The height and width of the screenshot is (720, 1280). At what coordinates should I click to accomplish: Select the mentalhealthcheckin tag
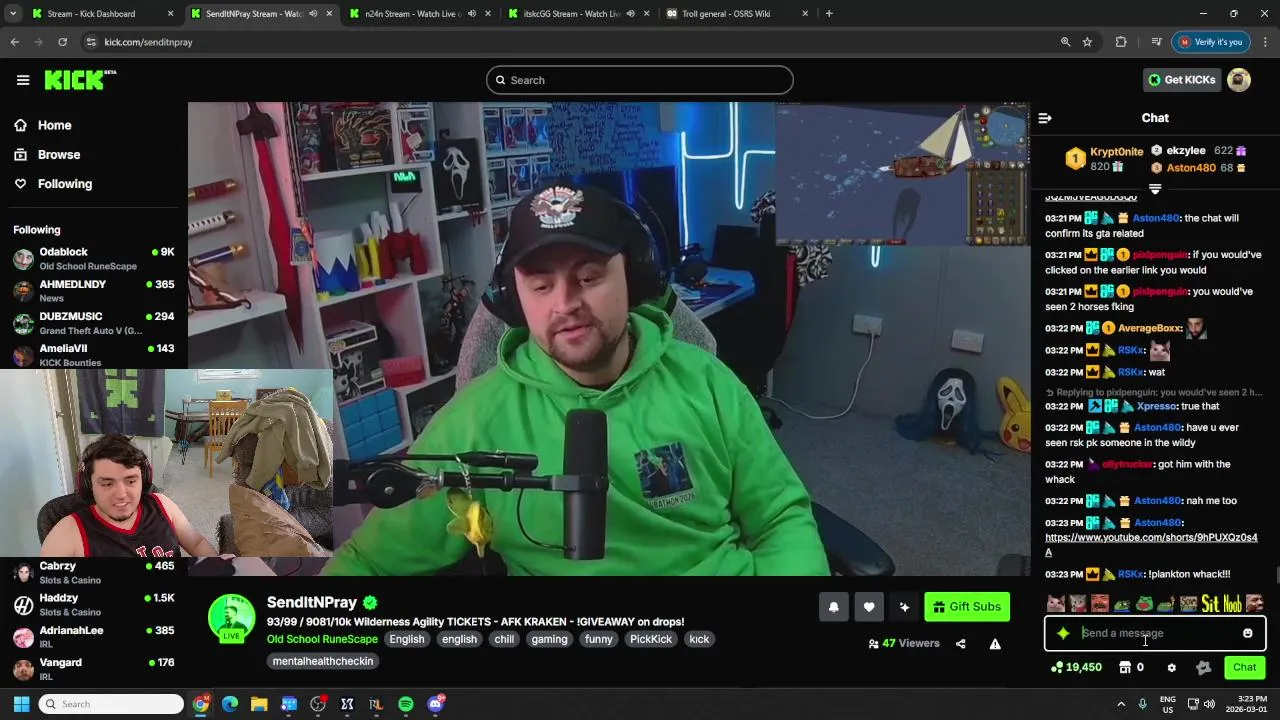point(323,661)
